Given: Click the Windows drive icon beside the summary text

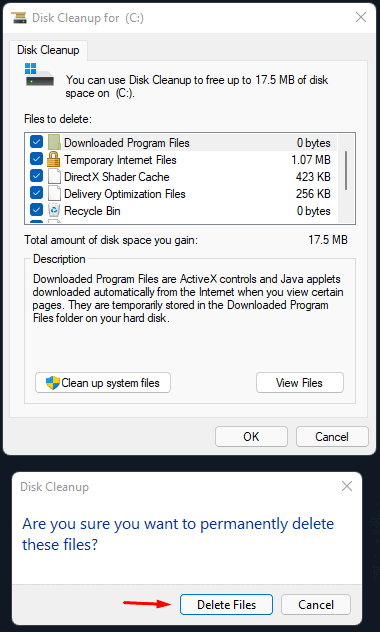Looking at the screenshot, I should point(39,74).
